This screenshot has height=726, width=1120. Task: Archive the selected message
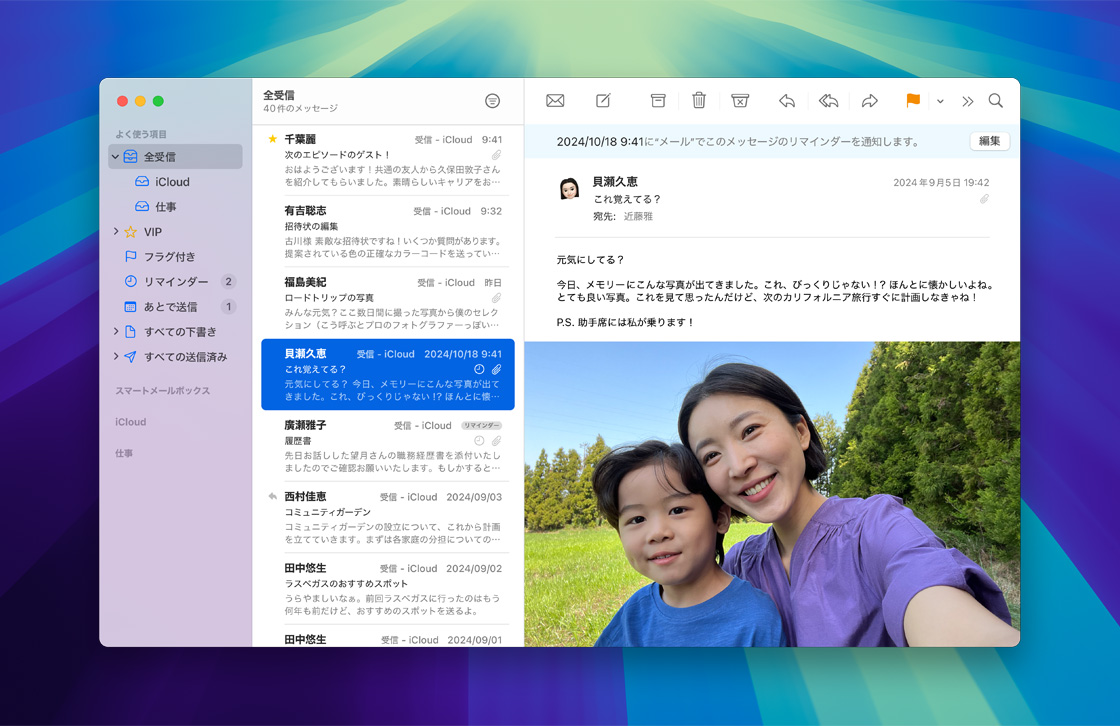pyautogui.click(x=658, y=101)
